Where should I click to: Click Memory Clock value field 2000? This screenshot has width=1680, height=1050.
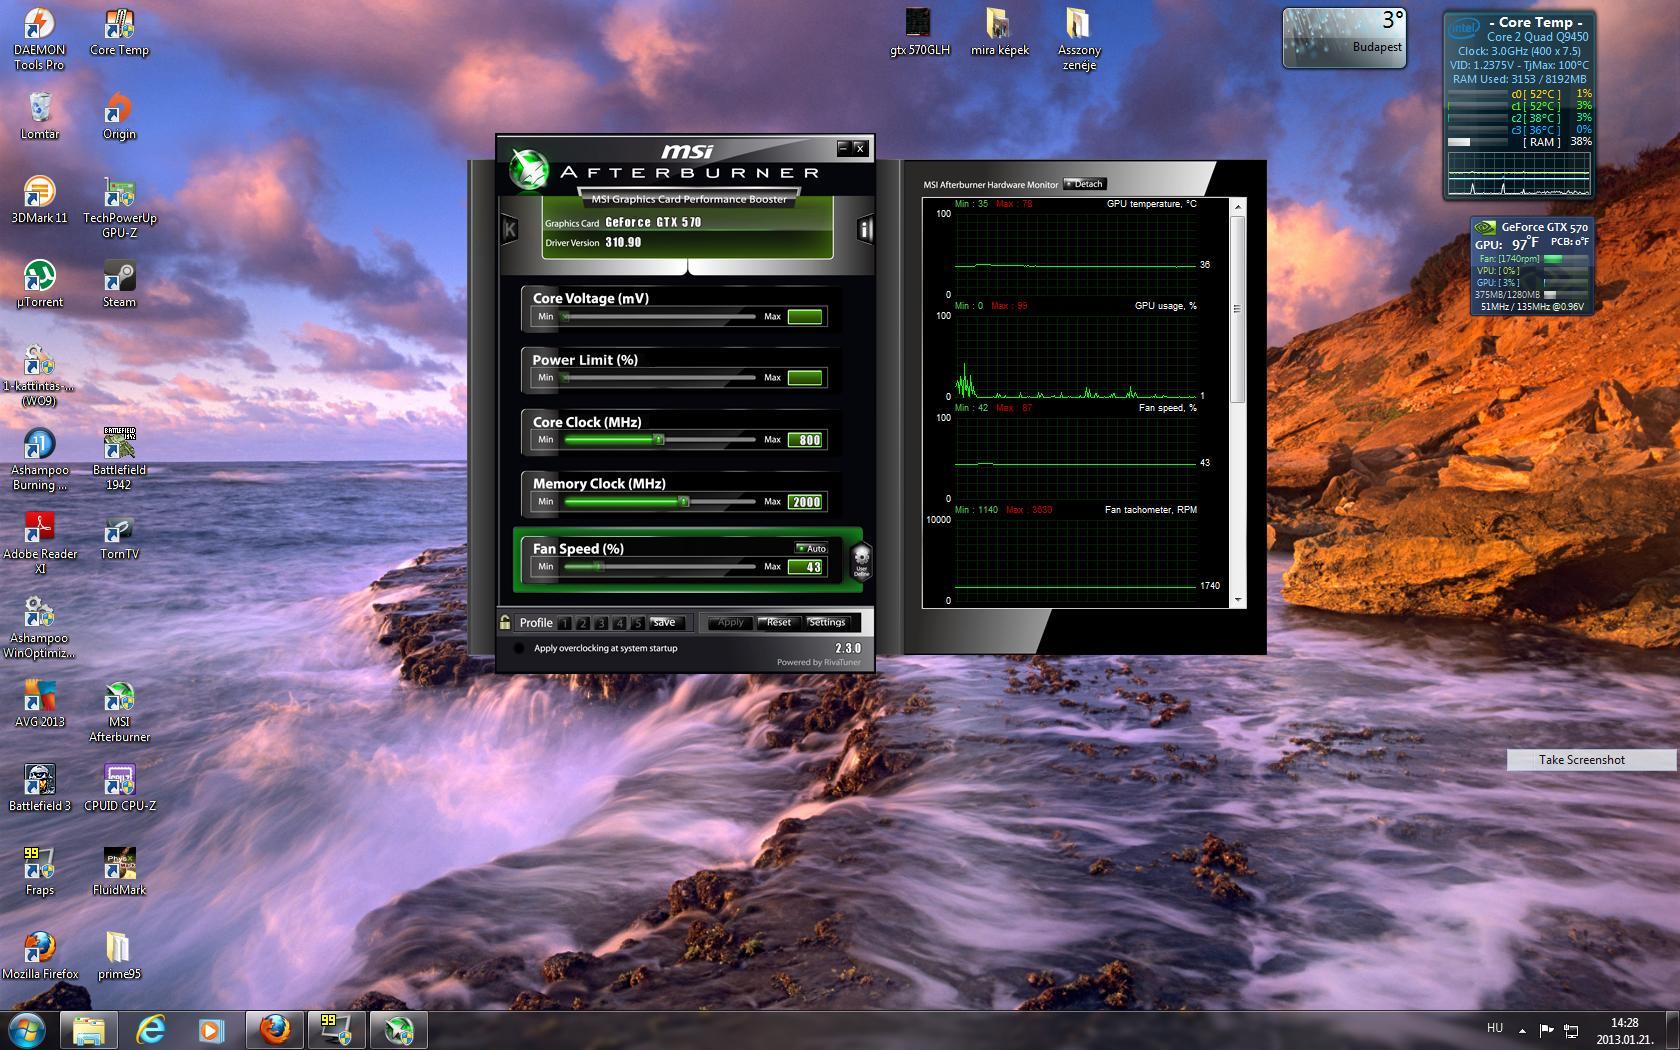[805, 502]
